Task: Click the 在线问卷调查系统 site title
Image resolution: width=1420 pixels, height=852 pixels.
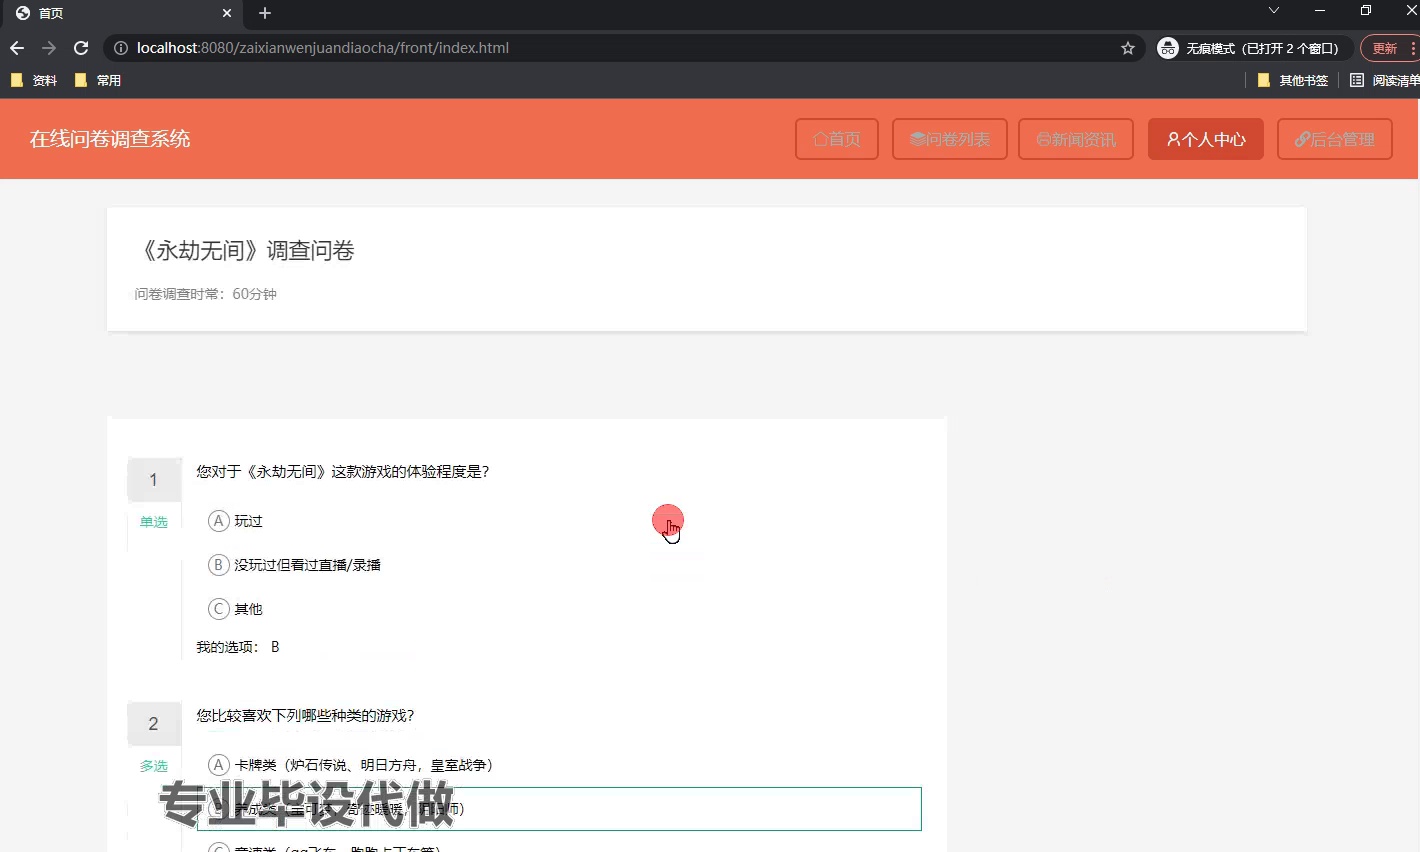Action: (x=110, y=139)
